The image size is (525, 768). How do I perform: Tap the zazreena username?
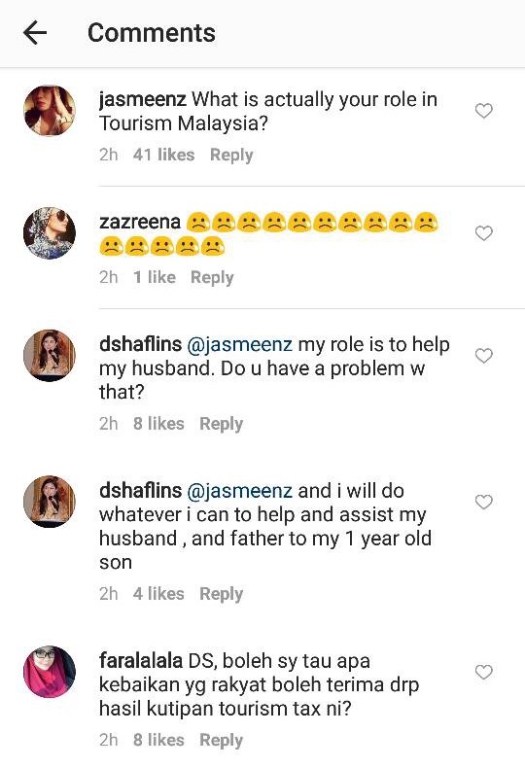(140, 222)
